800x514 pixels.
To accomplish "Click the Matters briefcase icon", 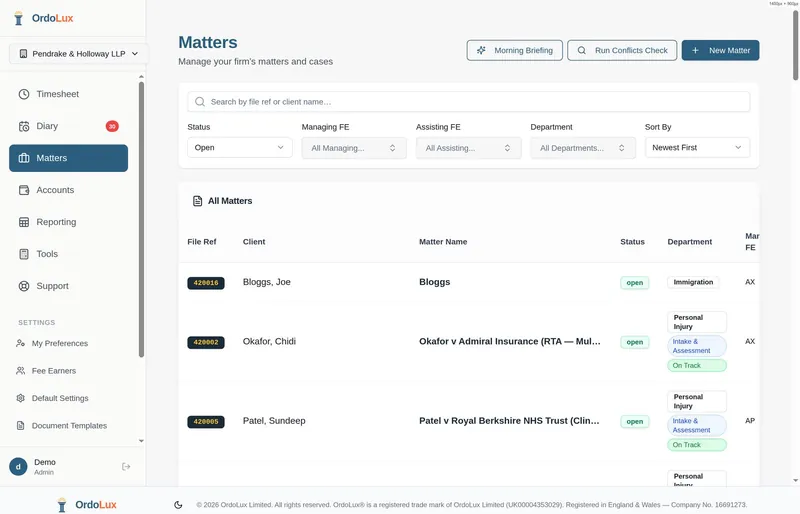I will coord(24,158).
